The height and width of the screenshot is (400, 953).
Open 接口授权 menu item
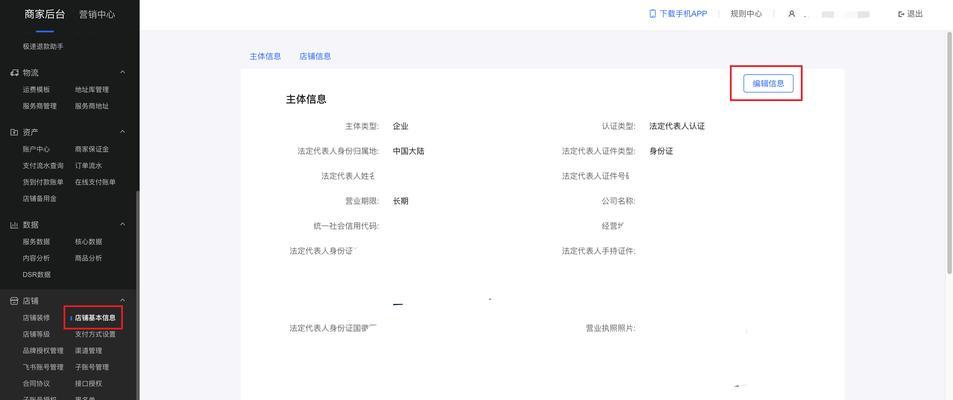88,384
